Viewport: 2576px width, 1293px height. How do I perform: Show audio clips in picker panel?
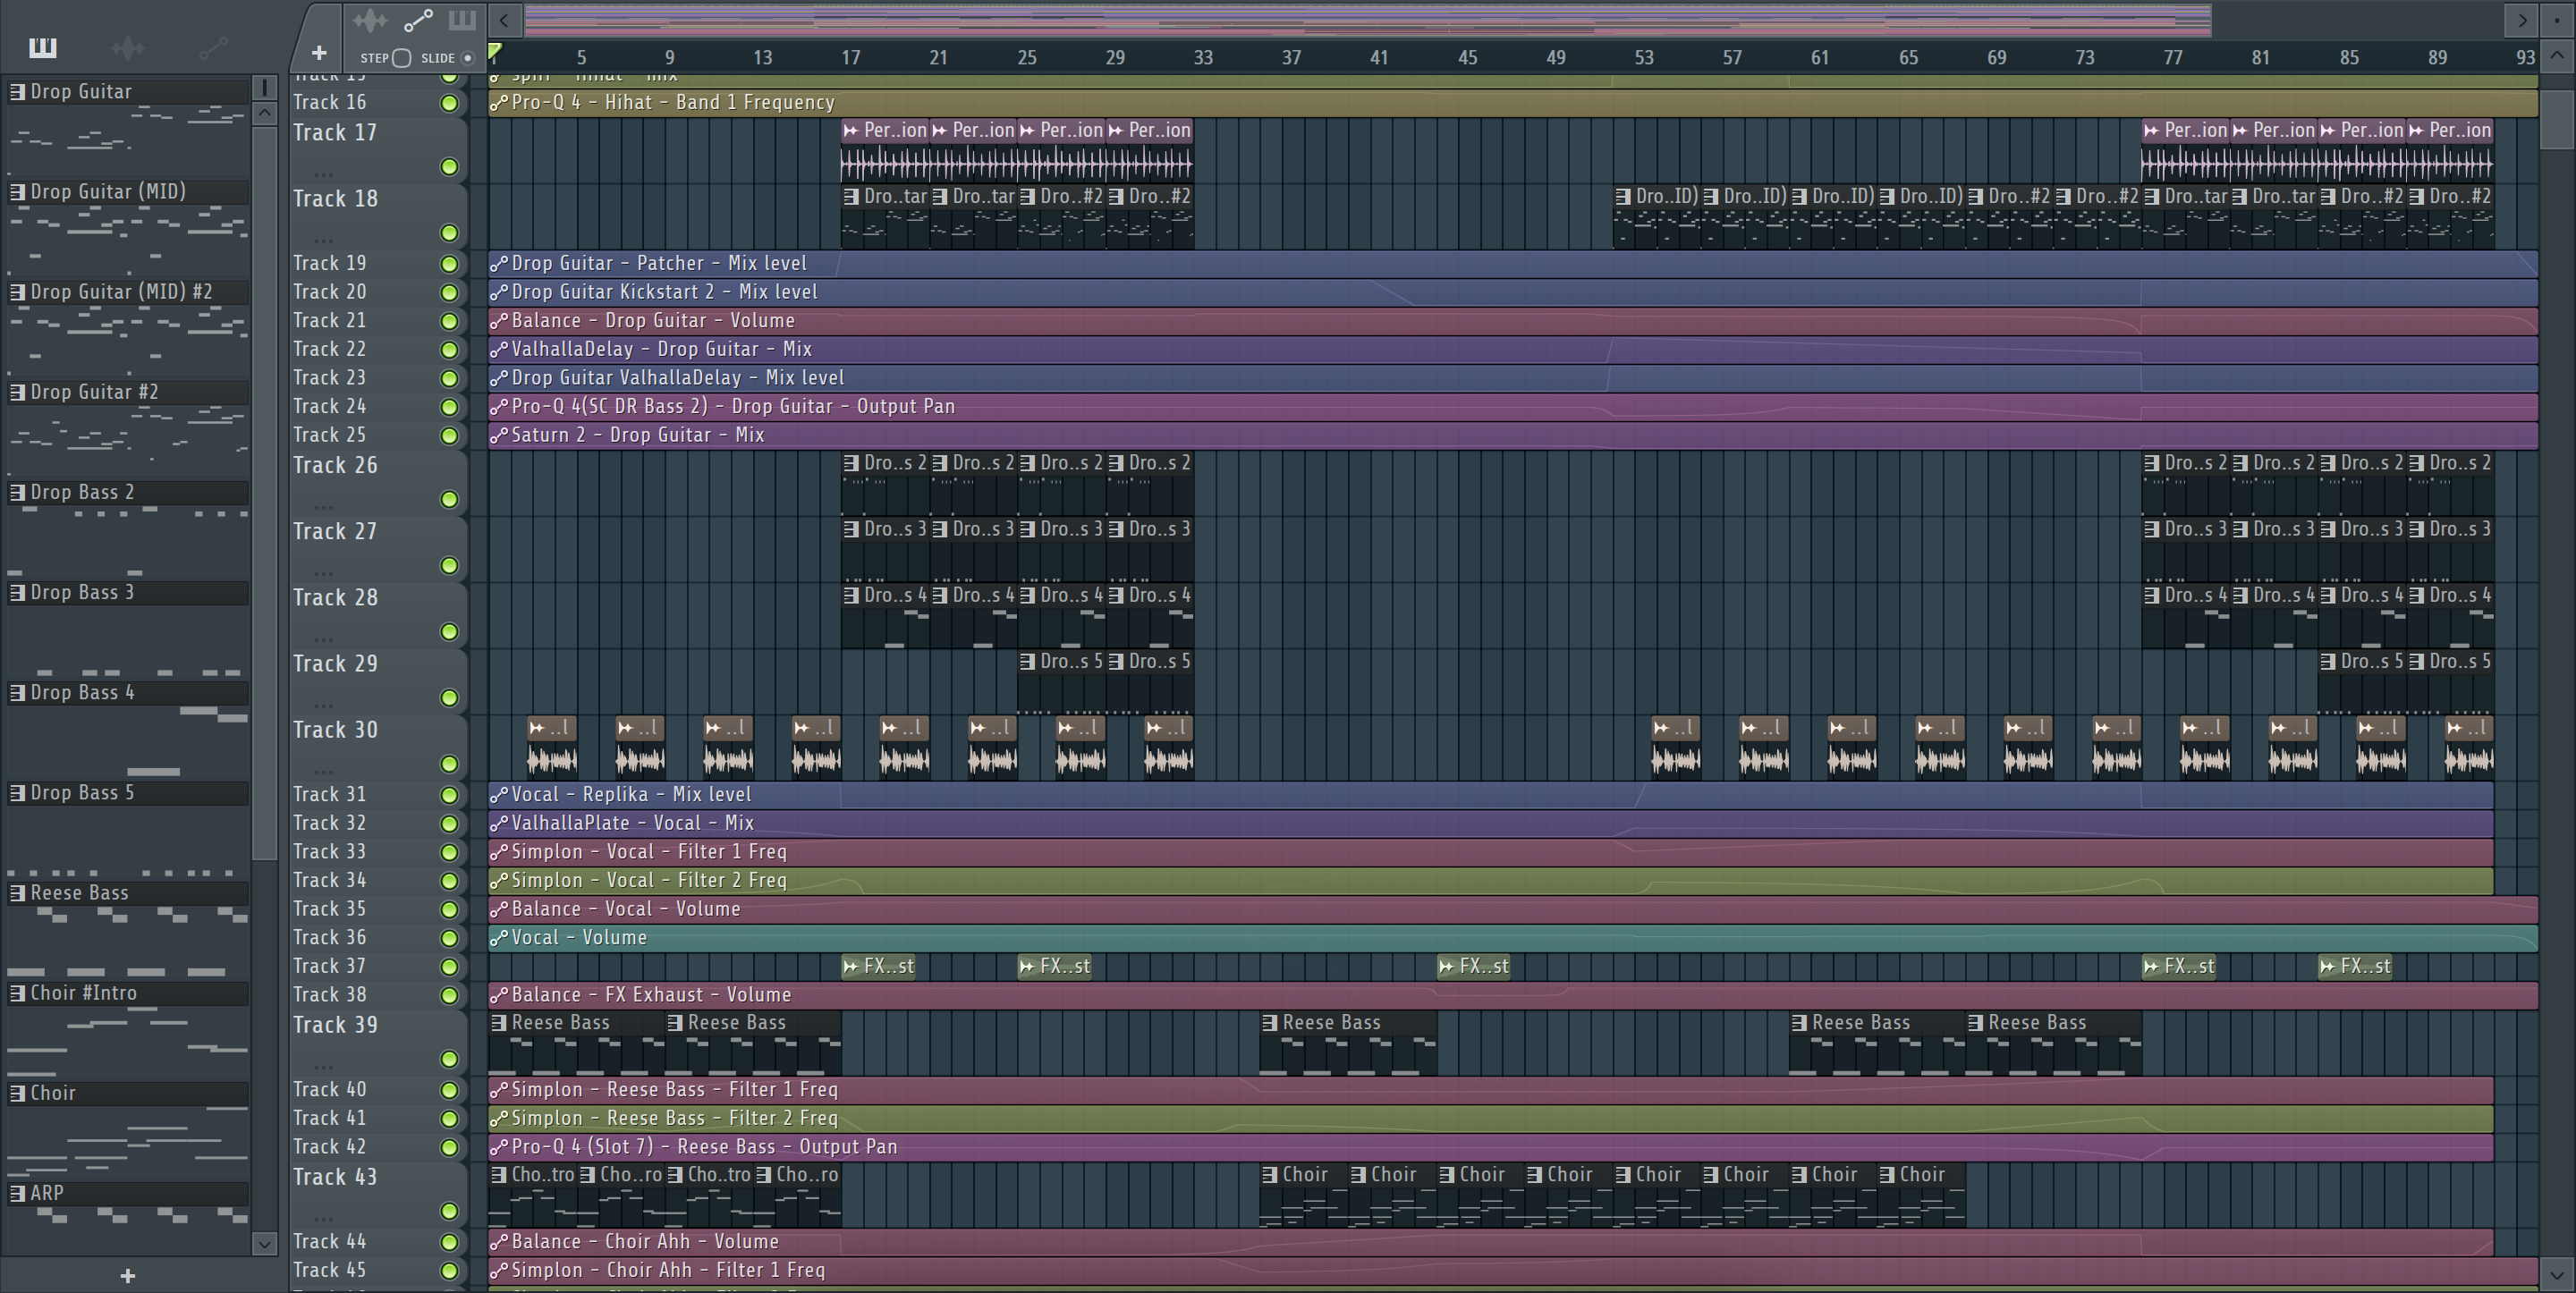click(x=128, y=47)
